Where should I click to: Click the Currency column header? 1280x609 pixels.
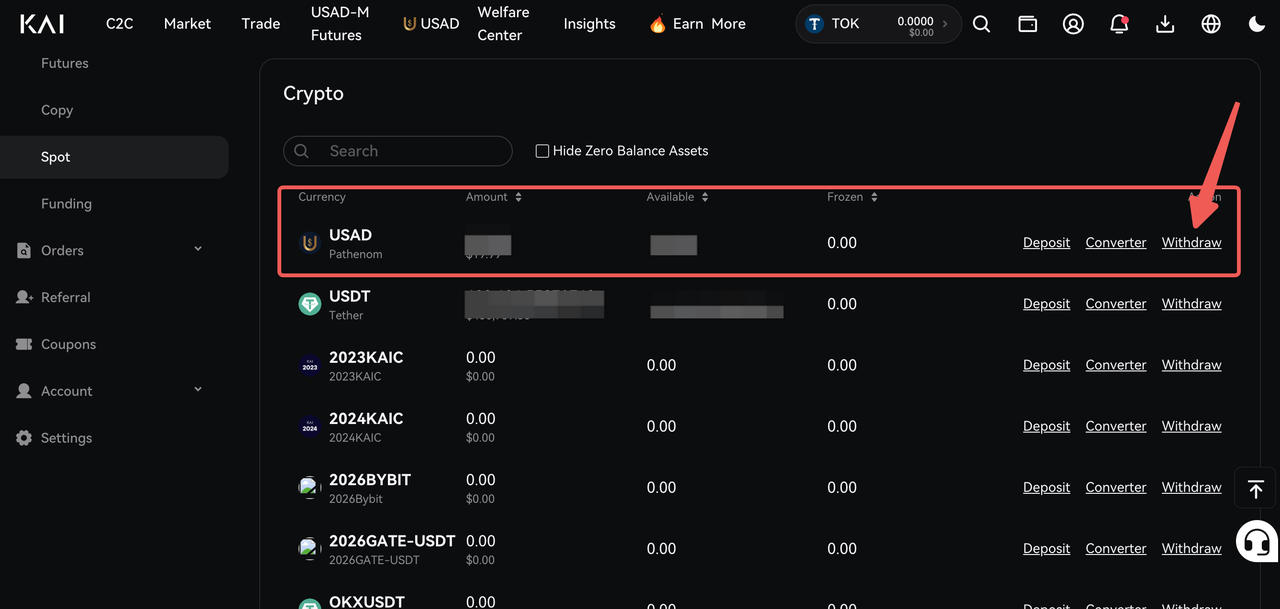[x=322, y=197]
